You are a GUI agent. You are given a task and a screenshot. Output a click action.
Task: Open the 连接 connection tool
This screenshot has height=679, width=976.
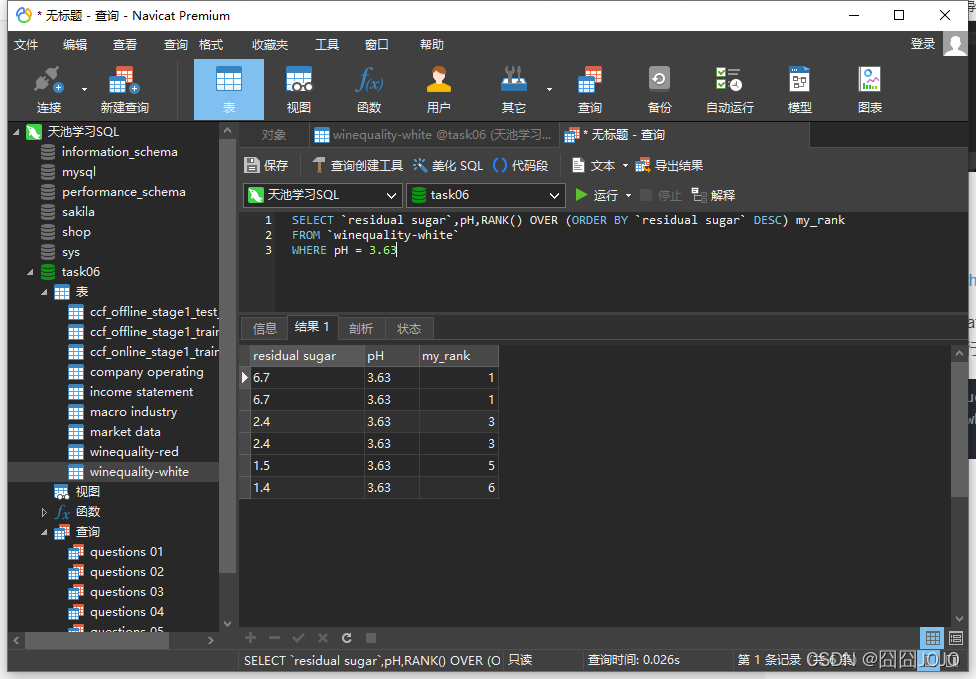click(49, 90)
